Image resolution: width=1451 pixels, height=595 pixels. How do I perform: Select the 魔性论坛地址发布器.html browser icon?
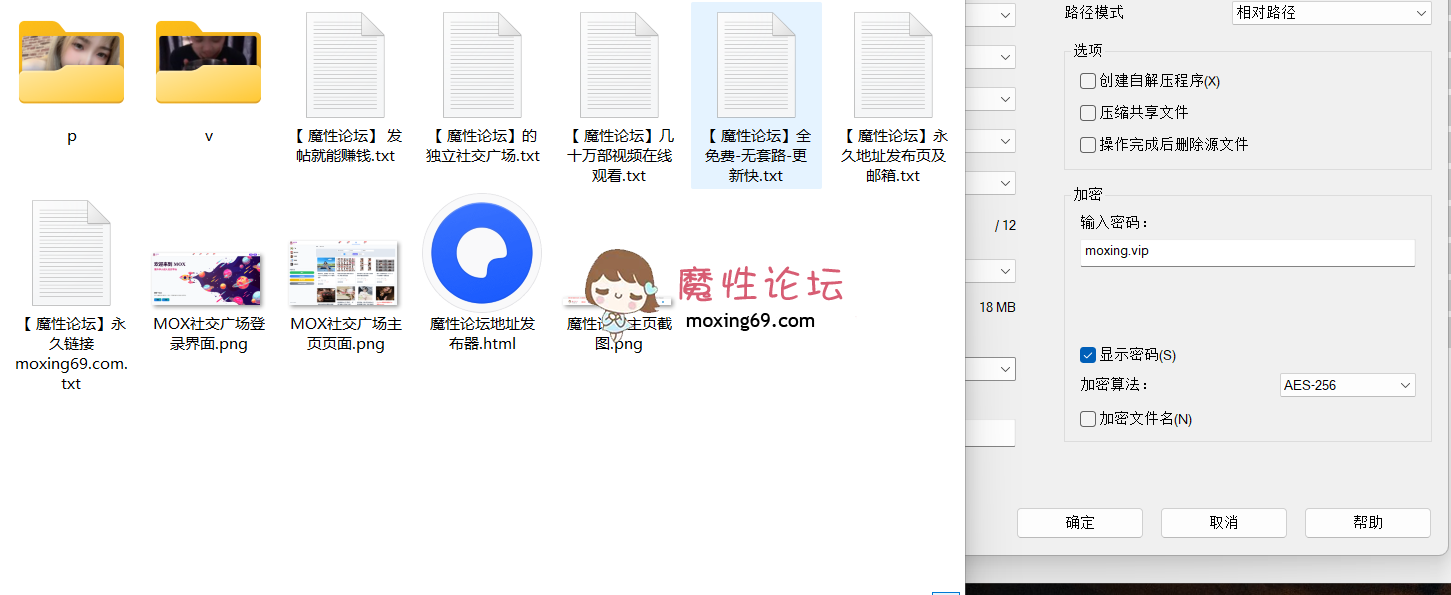click(482, 253)
